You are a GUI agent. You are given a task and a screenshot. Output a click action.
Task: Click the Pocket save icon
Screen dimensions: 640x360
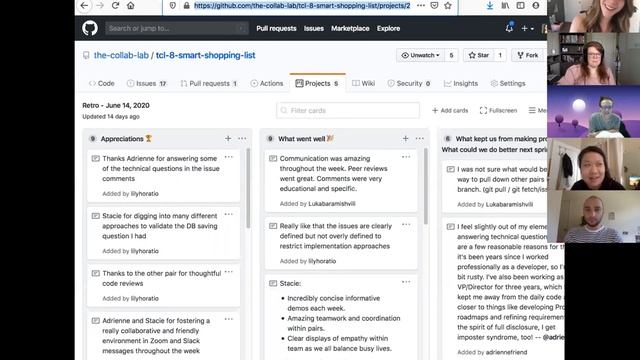pos(435,5)
